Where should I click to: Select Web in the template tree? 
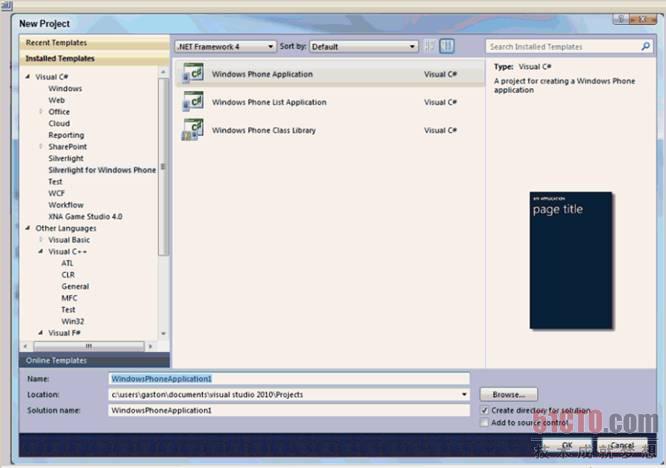point(56,100)
